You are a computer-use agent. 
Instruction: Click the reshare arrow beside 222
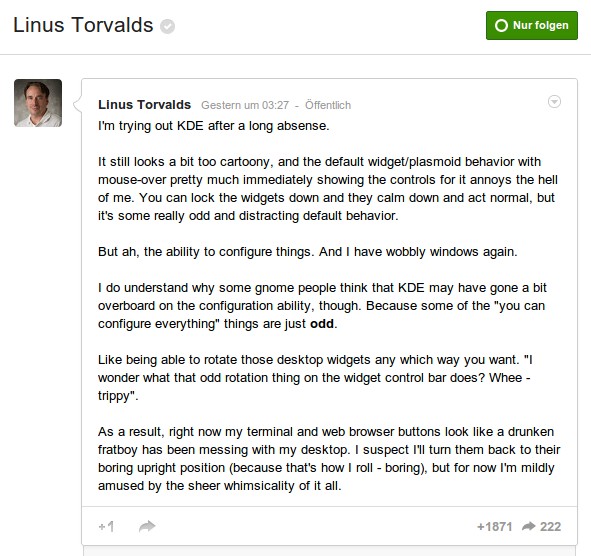[x=528, y=526]
